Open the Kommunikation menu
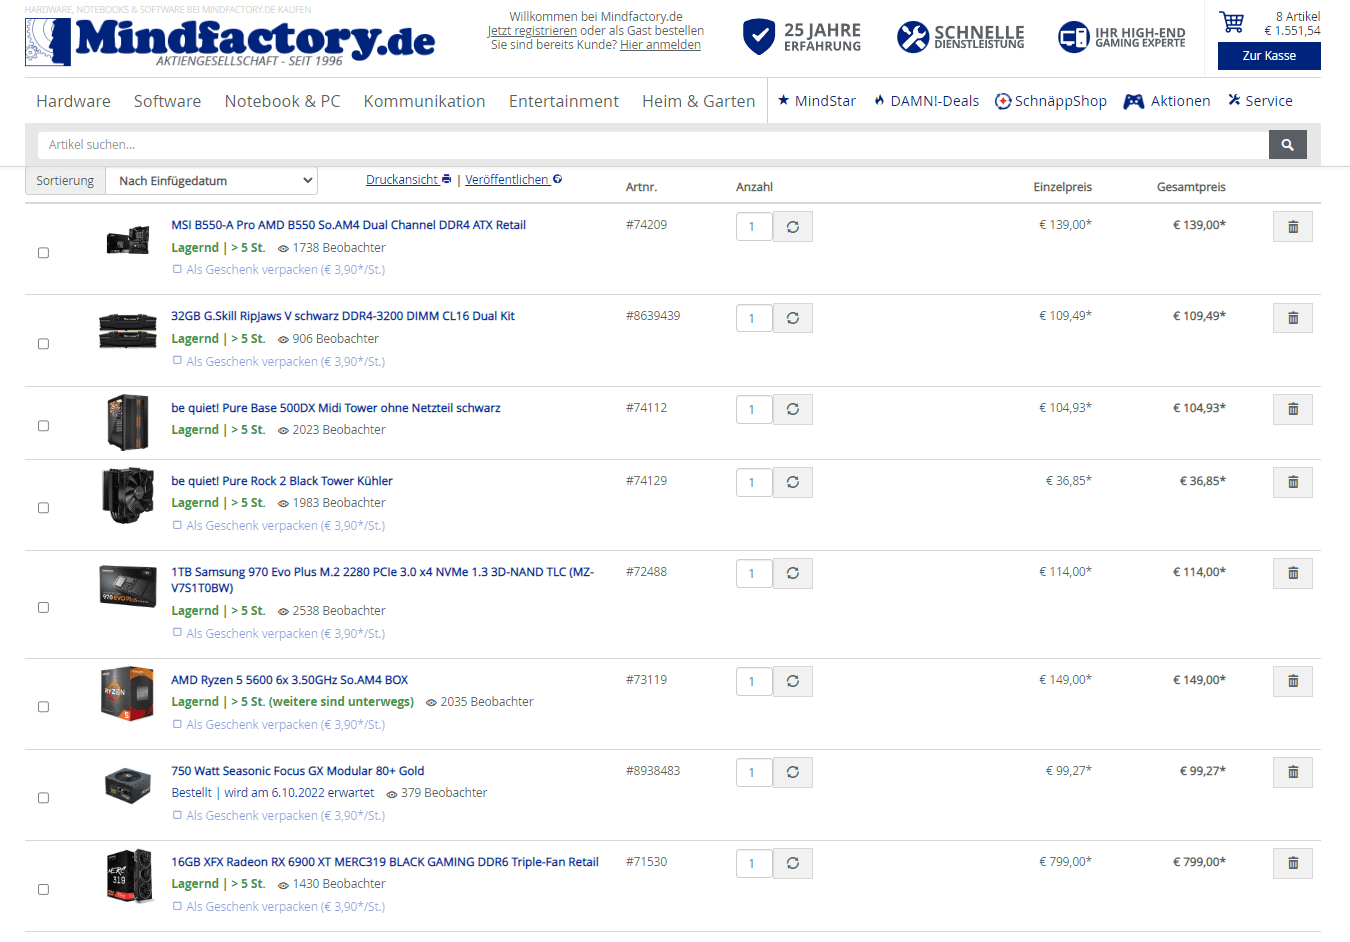Viewport: 1350px width, 942px height. (x=424, y=101)
